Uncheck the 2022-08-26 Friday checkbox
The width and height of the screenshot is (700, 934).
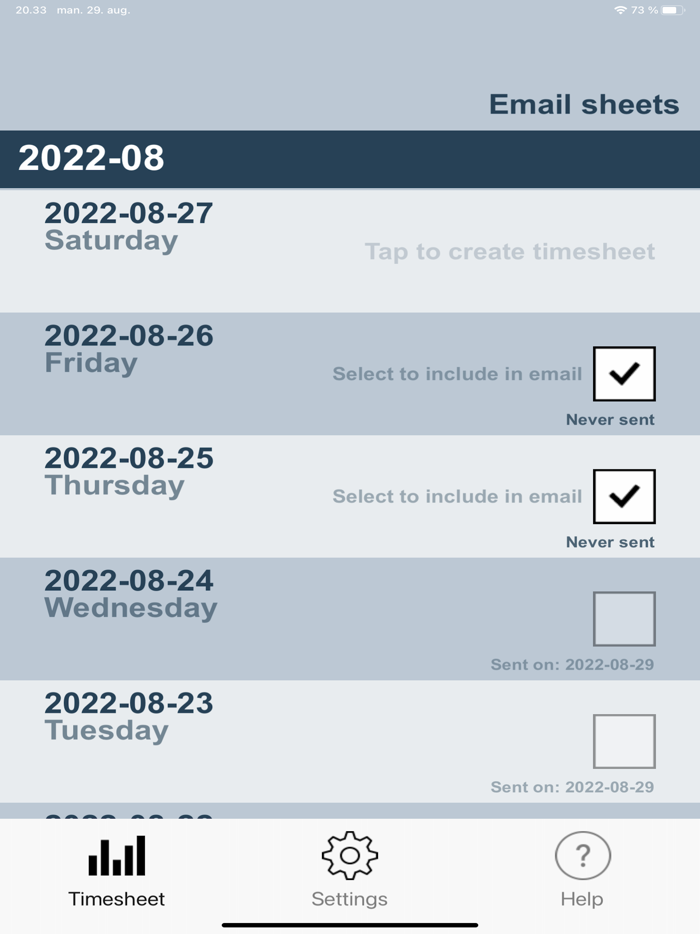tap(624, 373)
